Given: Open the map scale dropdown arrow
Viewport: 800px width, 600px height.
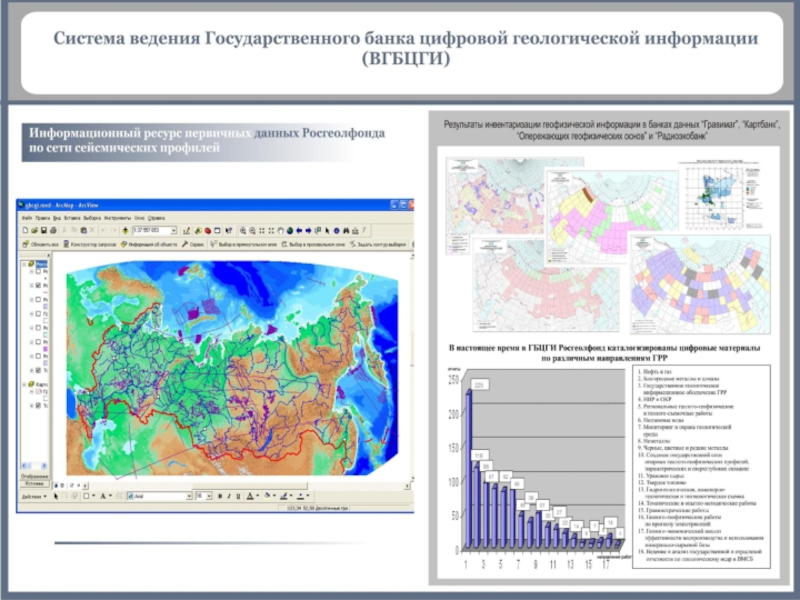Looking at the screenshot, I should [x=173, y=231].
